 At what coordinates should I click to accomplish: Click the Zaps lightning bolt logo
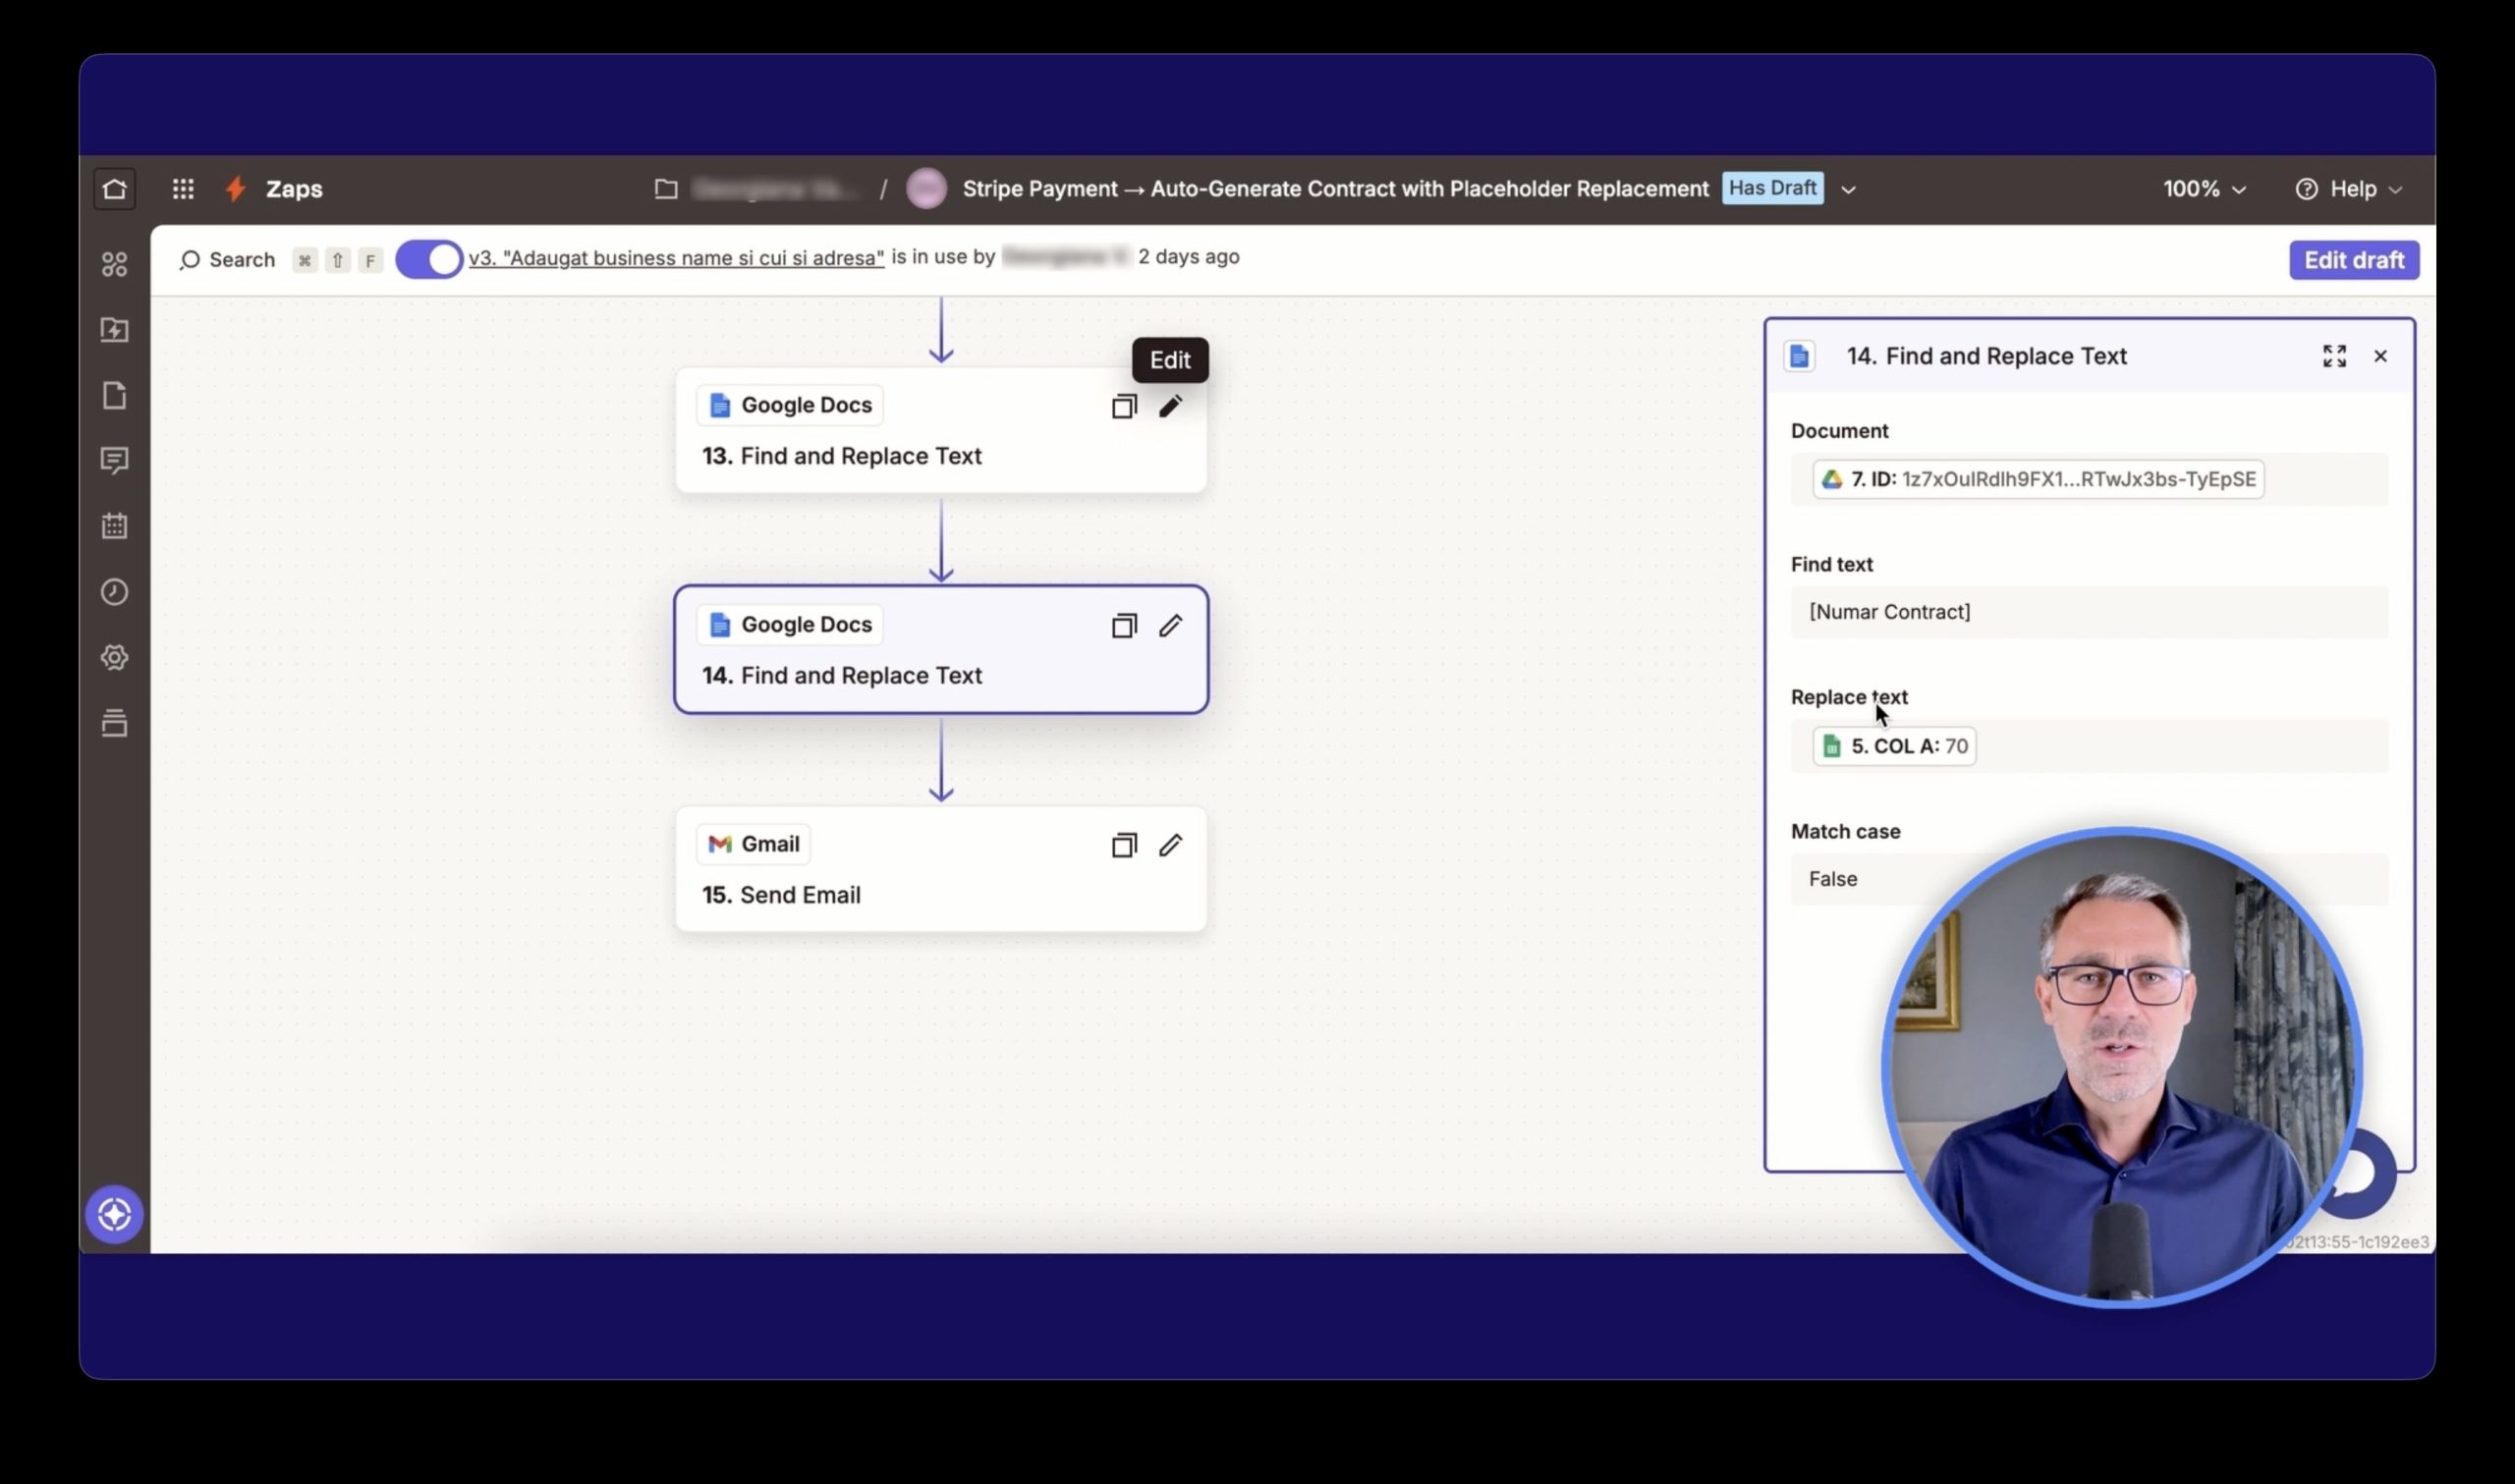point(236,189)
